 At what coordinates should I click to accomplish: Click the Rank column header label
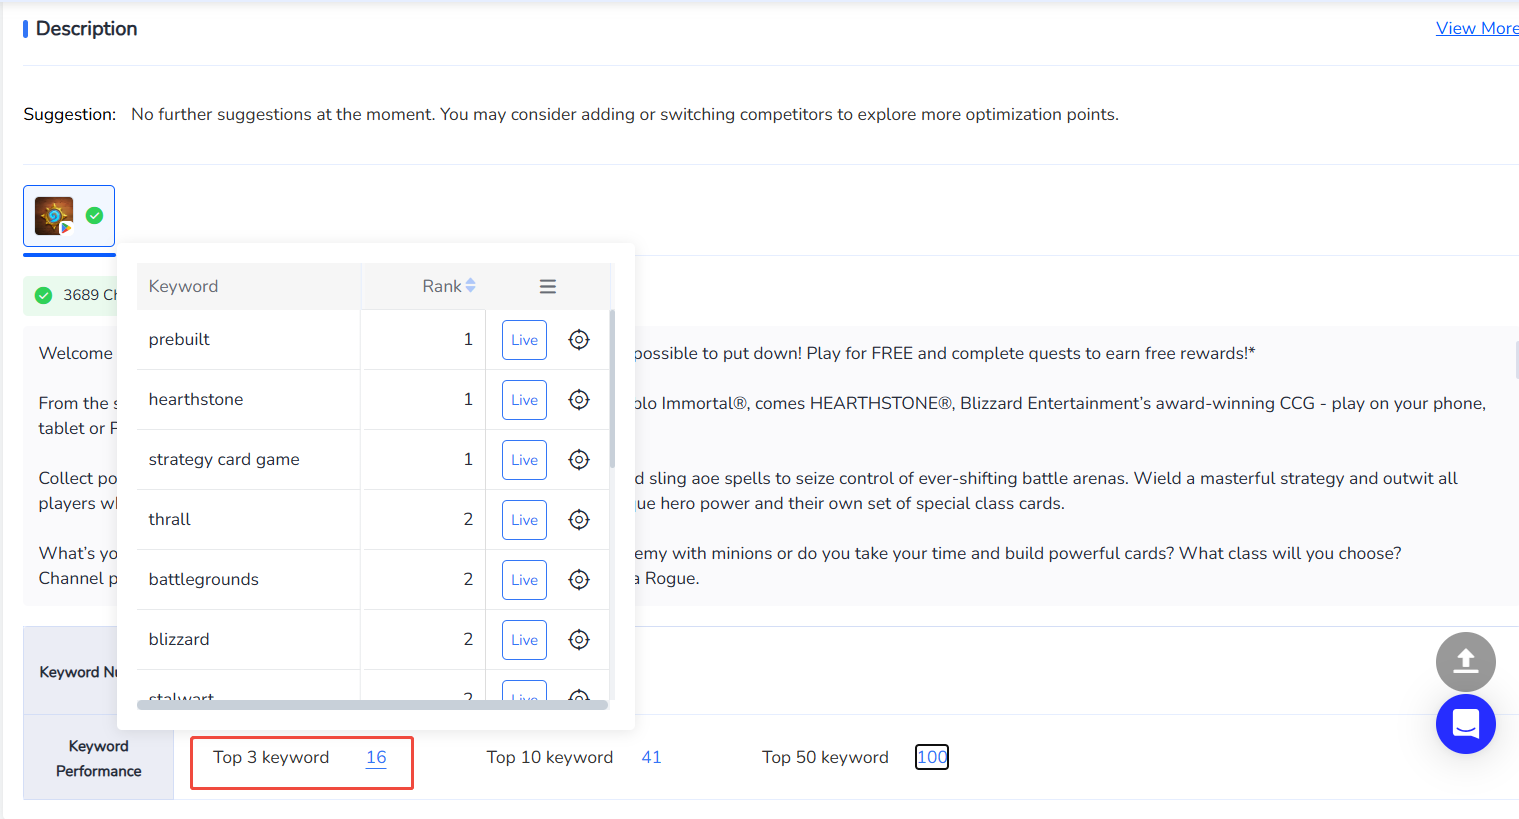point(442,286)
